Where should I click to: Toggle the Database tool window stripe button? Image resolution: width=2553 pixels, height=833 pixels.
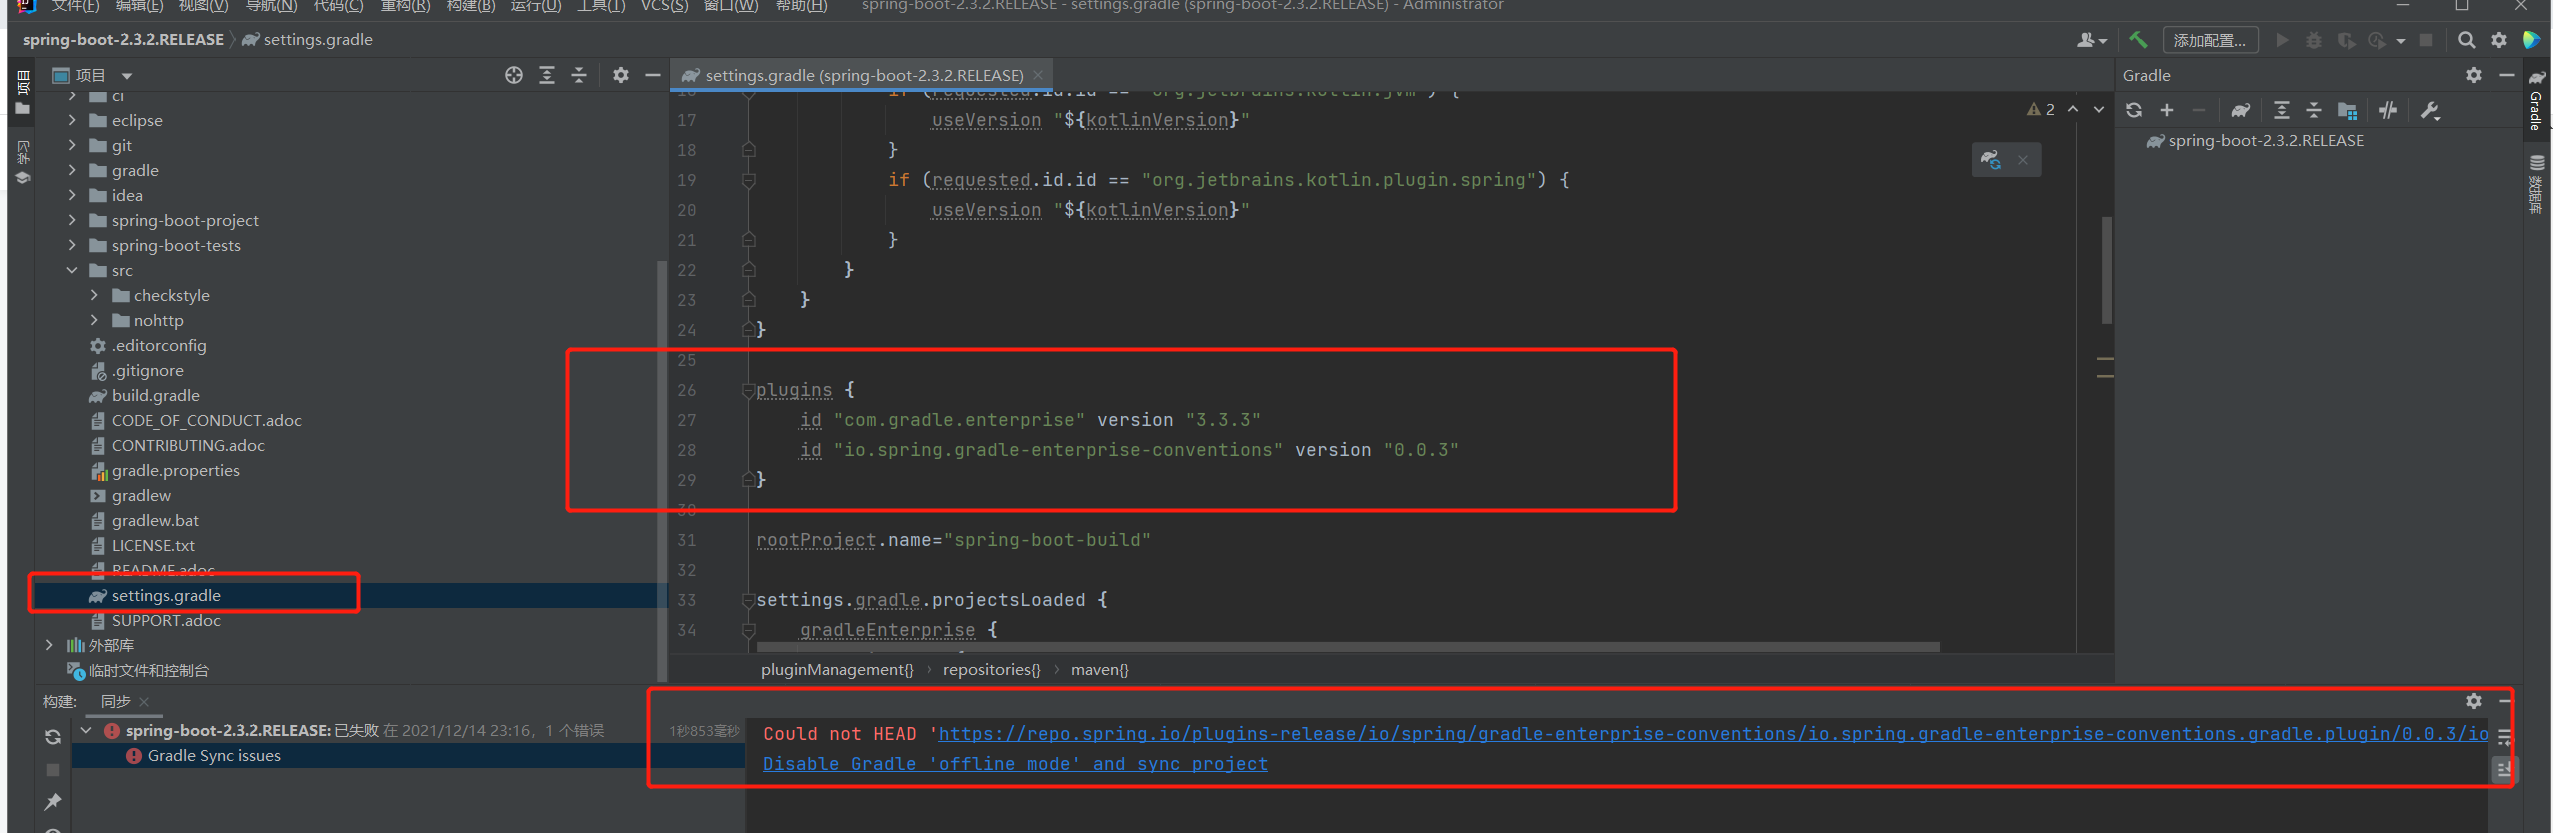2537,184
